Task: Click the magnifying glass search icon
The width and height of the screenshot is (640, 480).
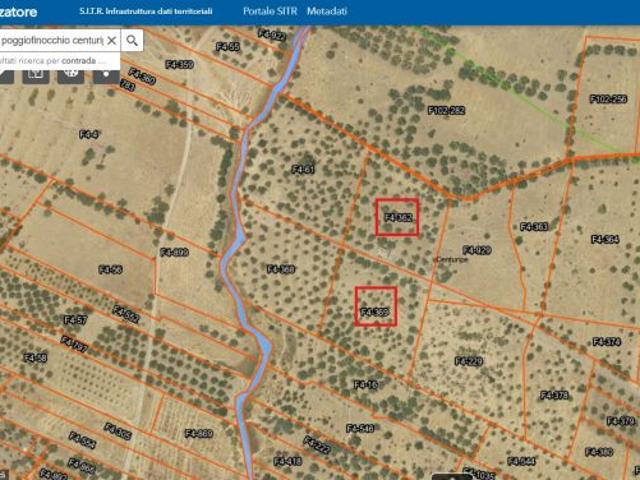Action: coord(132,40)
